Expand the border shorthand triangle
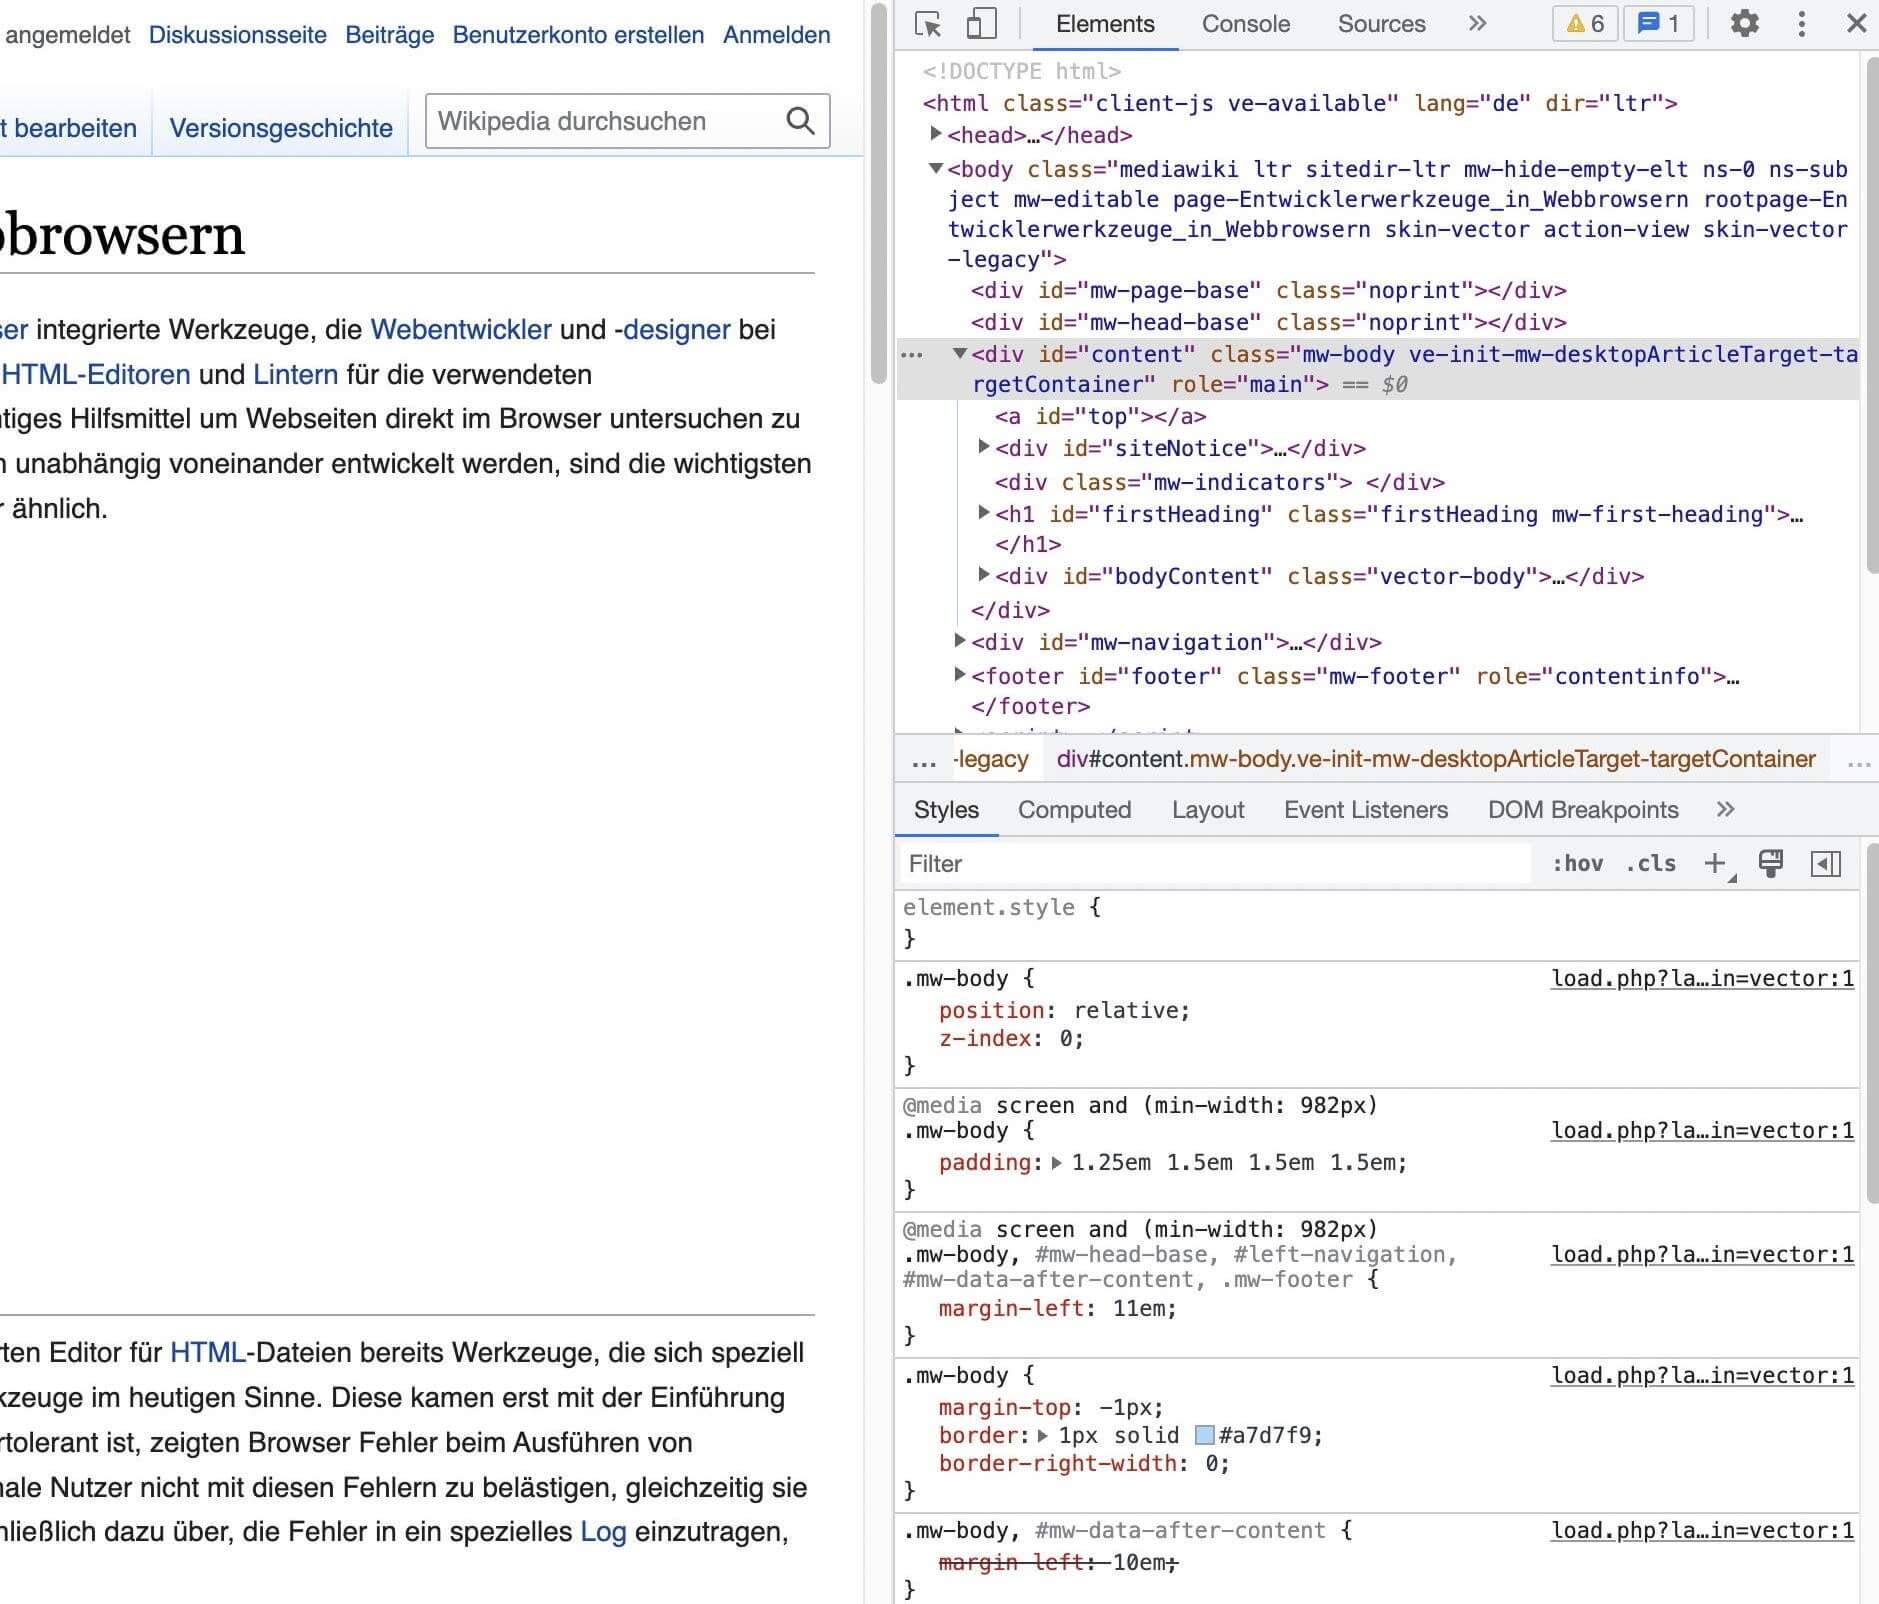 click(x=1042, y=1435)
